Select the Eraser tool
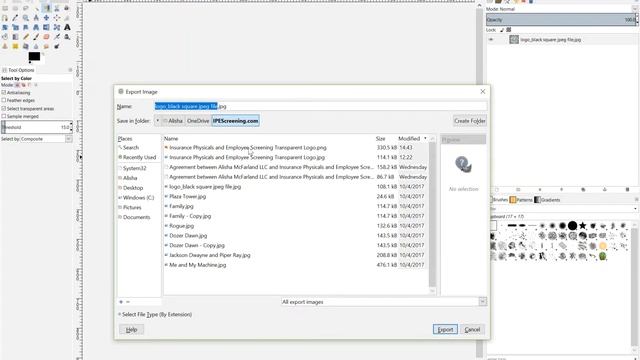Image resolution: width=640 pixels, height=360 pixels. (46, 37)
